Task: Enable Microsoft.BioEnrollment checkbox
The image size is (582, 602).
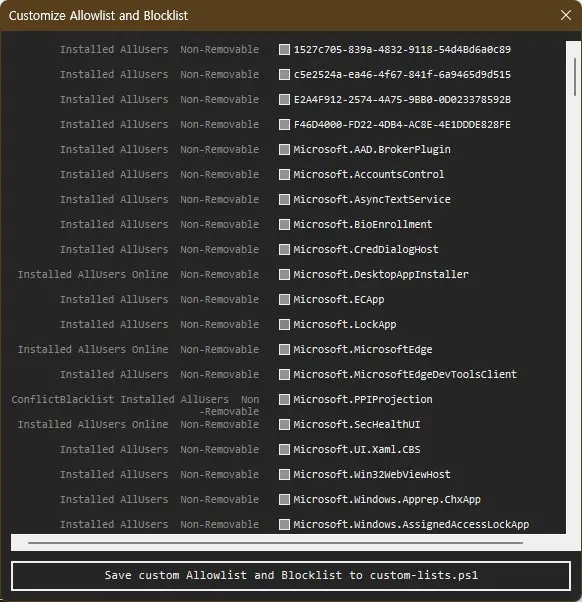Action: coord(284,224)
